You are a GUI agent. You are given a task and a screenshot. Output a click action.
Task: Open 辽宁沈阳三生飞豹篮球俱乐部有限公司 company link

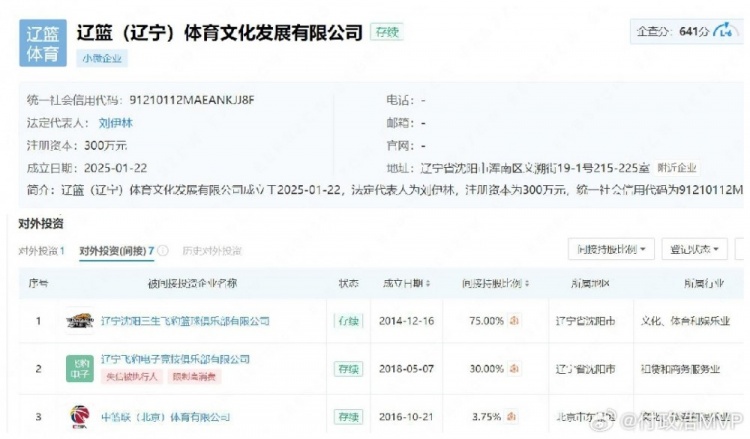click(185, 321)
